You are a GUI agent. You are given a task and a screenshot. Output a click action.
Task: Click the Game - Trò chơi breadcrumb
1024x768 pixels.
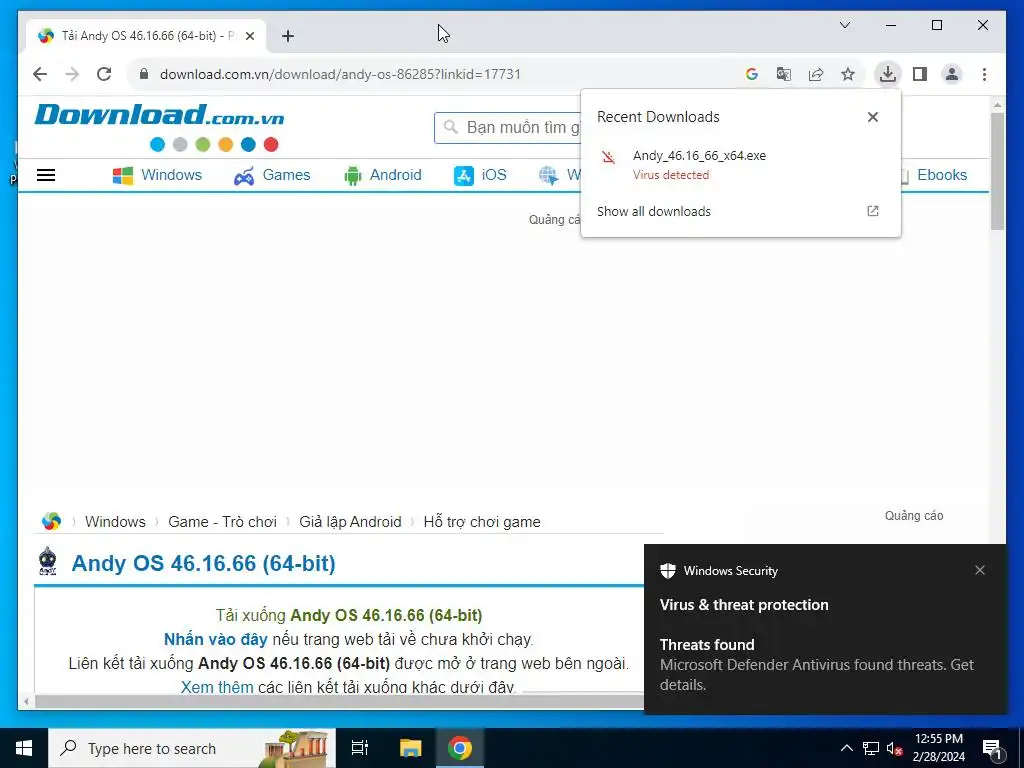(222, 522)
